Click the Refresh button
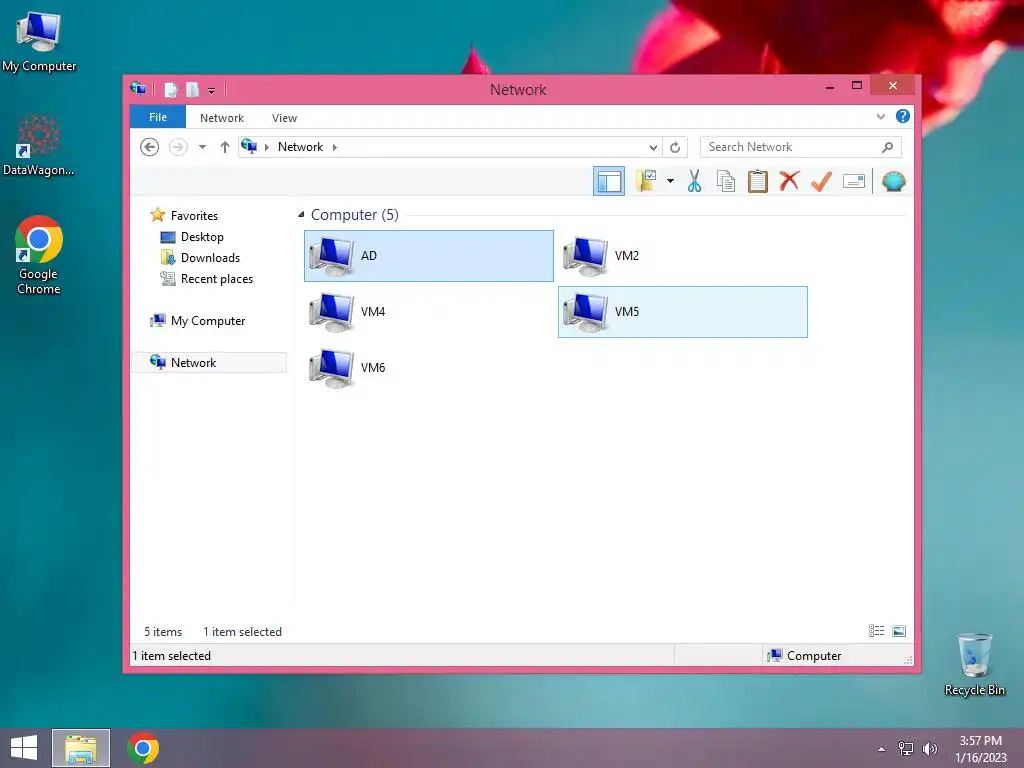Image resolution: width=1024 pixels, height=768 pixels. pos(675,148)
